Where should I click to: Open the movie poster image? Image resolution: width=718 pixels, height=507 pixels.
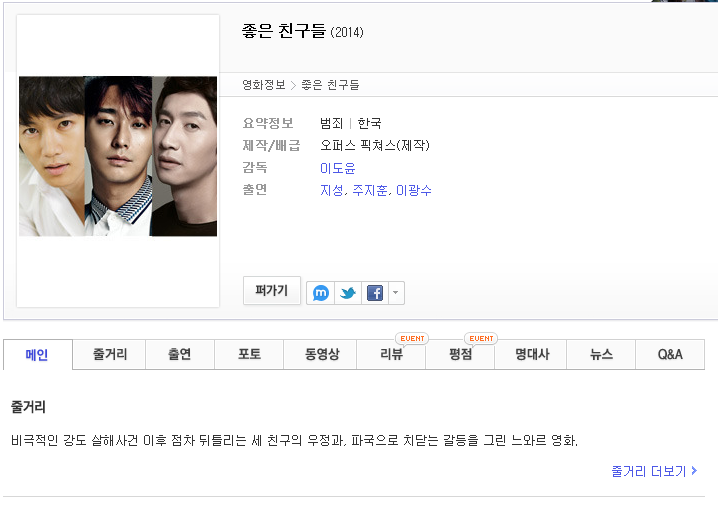click(x=118, y=156)
